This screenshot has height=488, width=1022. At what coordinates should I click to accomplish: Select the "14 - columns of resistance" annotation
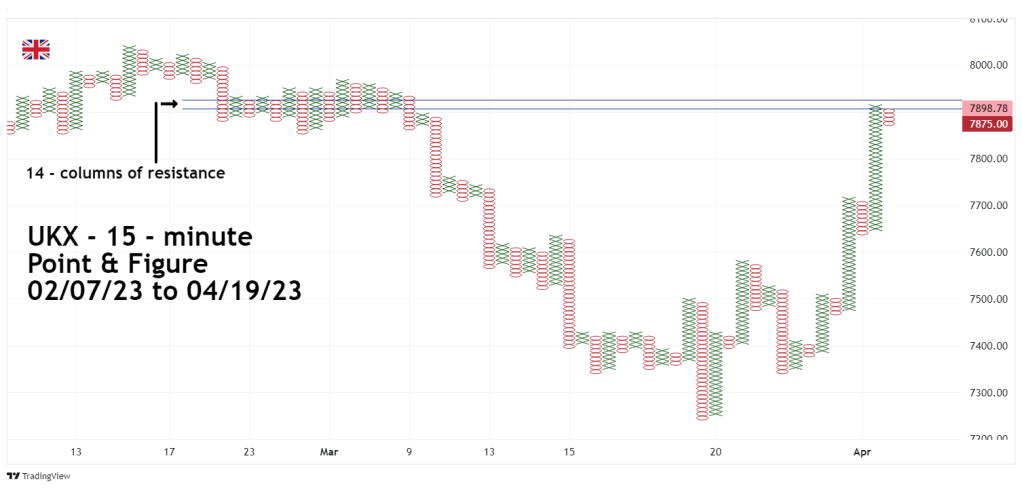126,173
